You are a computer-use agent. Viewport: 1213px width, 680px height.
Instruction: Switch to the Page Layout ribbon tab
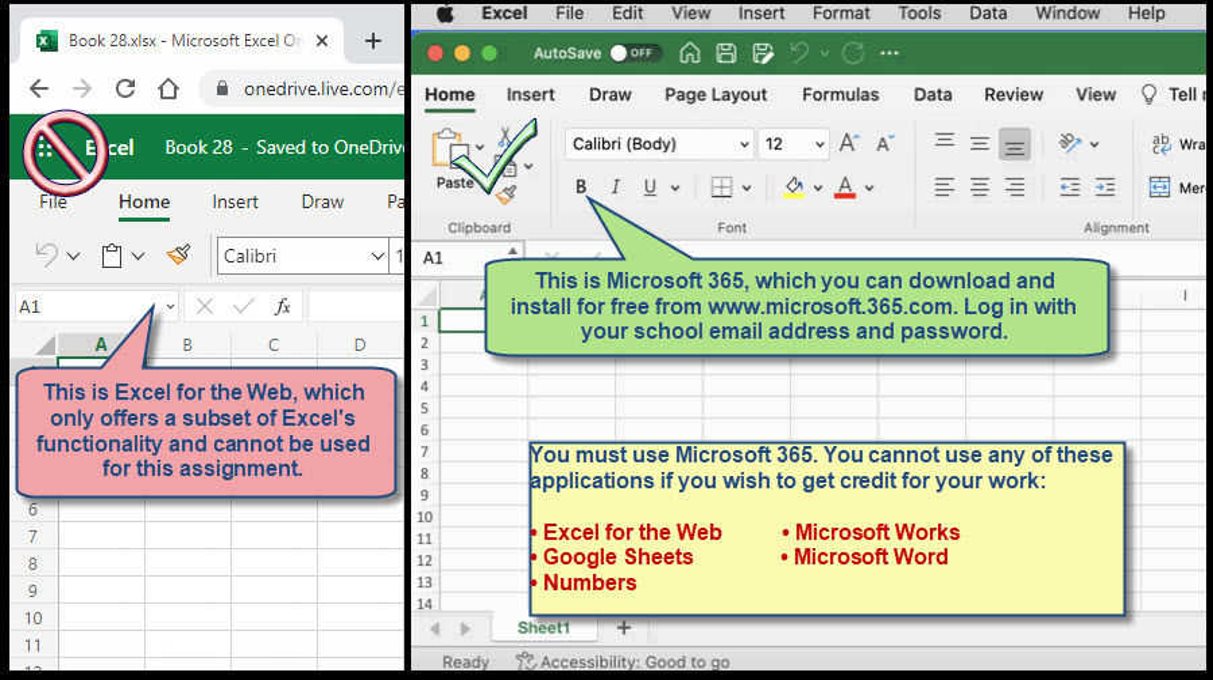coord(715,95)
